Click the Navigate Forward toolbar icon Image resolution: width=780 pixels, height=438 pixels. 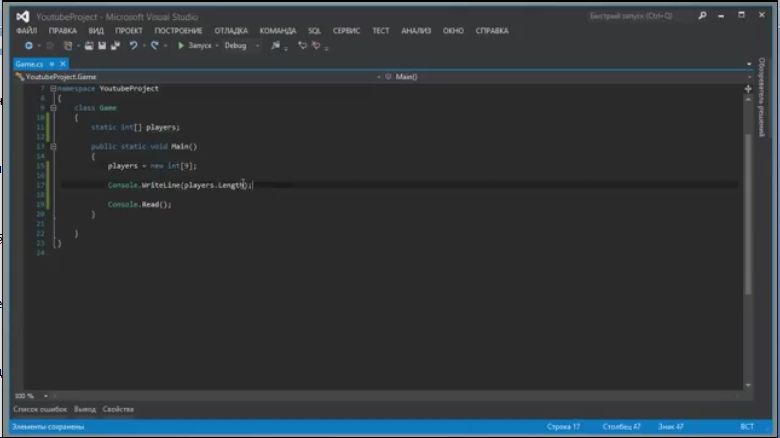click(50, 45)
